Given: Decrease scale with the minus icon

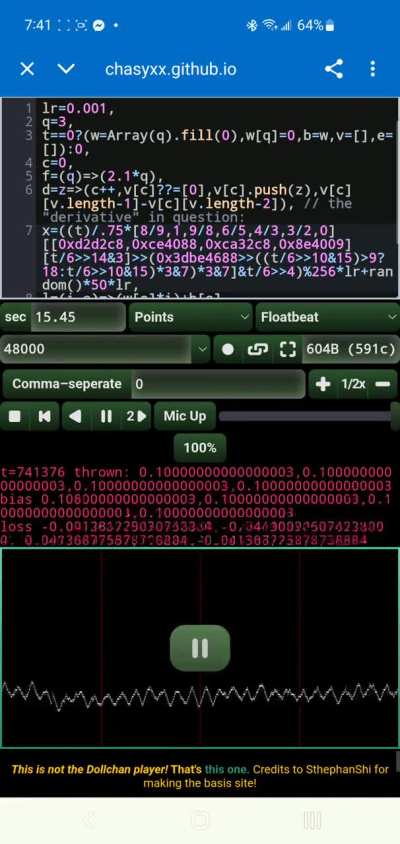Looking at the screenshot, I should (x=382, y=384).
